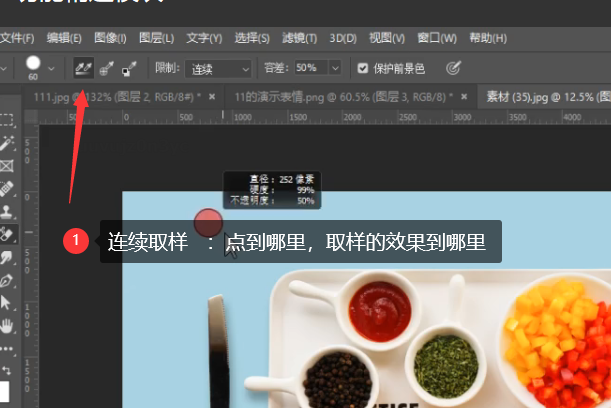Choose Sampling: Once eyedropper icon
This screenshot has width=611, height=408.
106,68
